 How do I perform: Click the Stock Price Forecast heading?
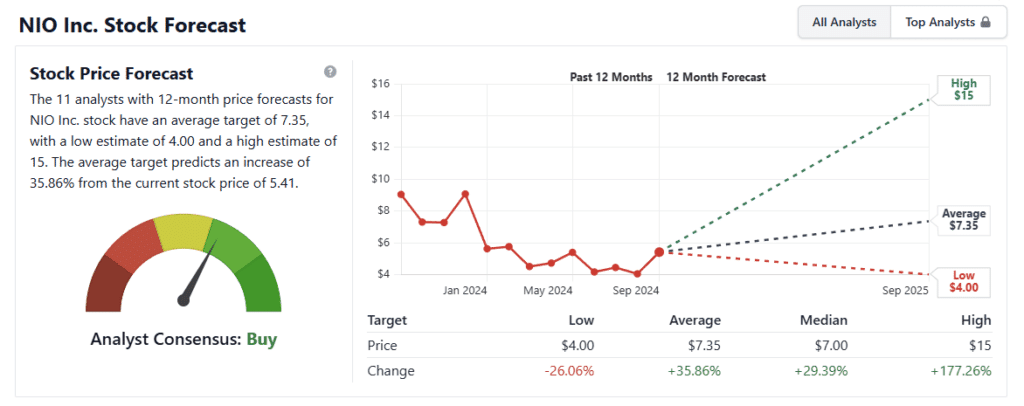(111, 73)
